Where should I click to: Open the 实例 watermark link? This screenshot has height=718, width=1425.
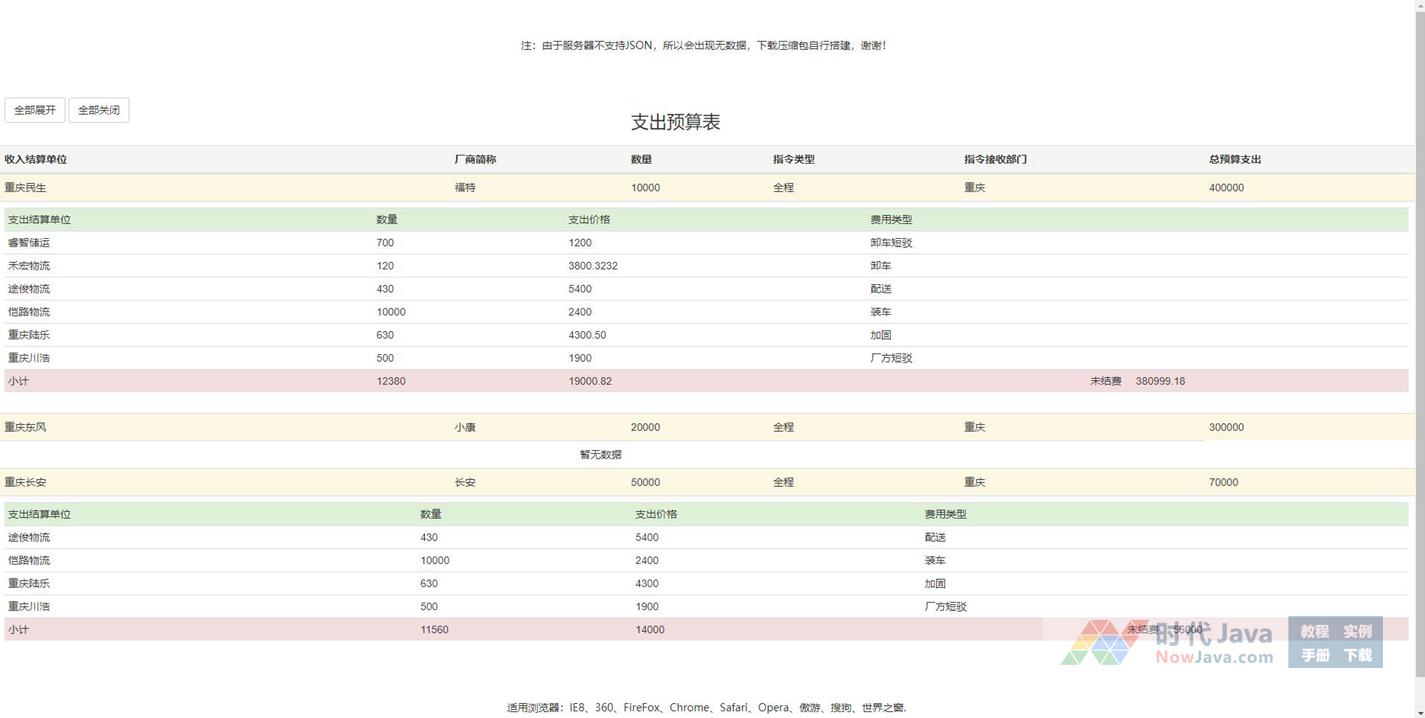click(x=1357, y=631)
